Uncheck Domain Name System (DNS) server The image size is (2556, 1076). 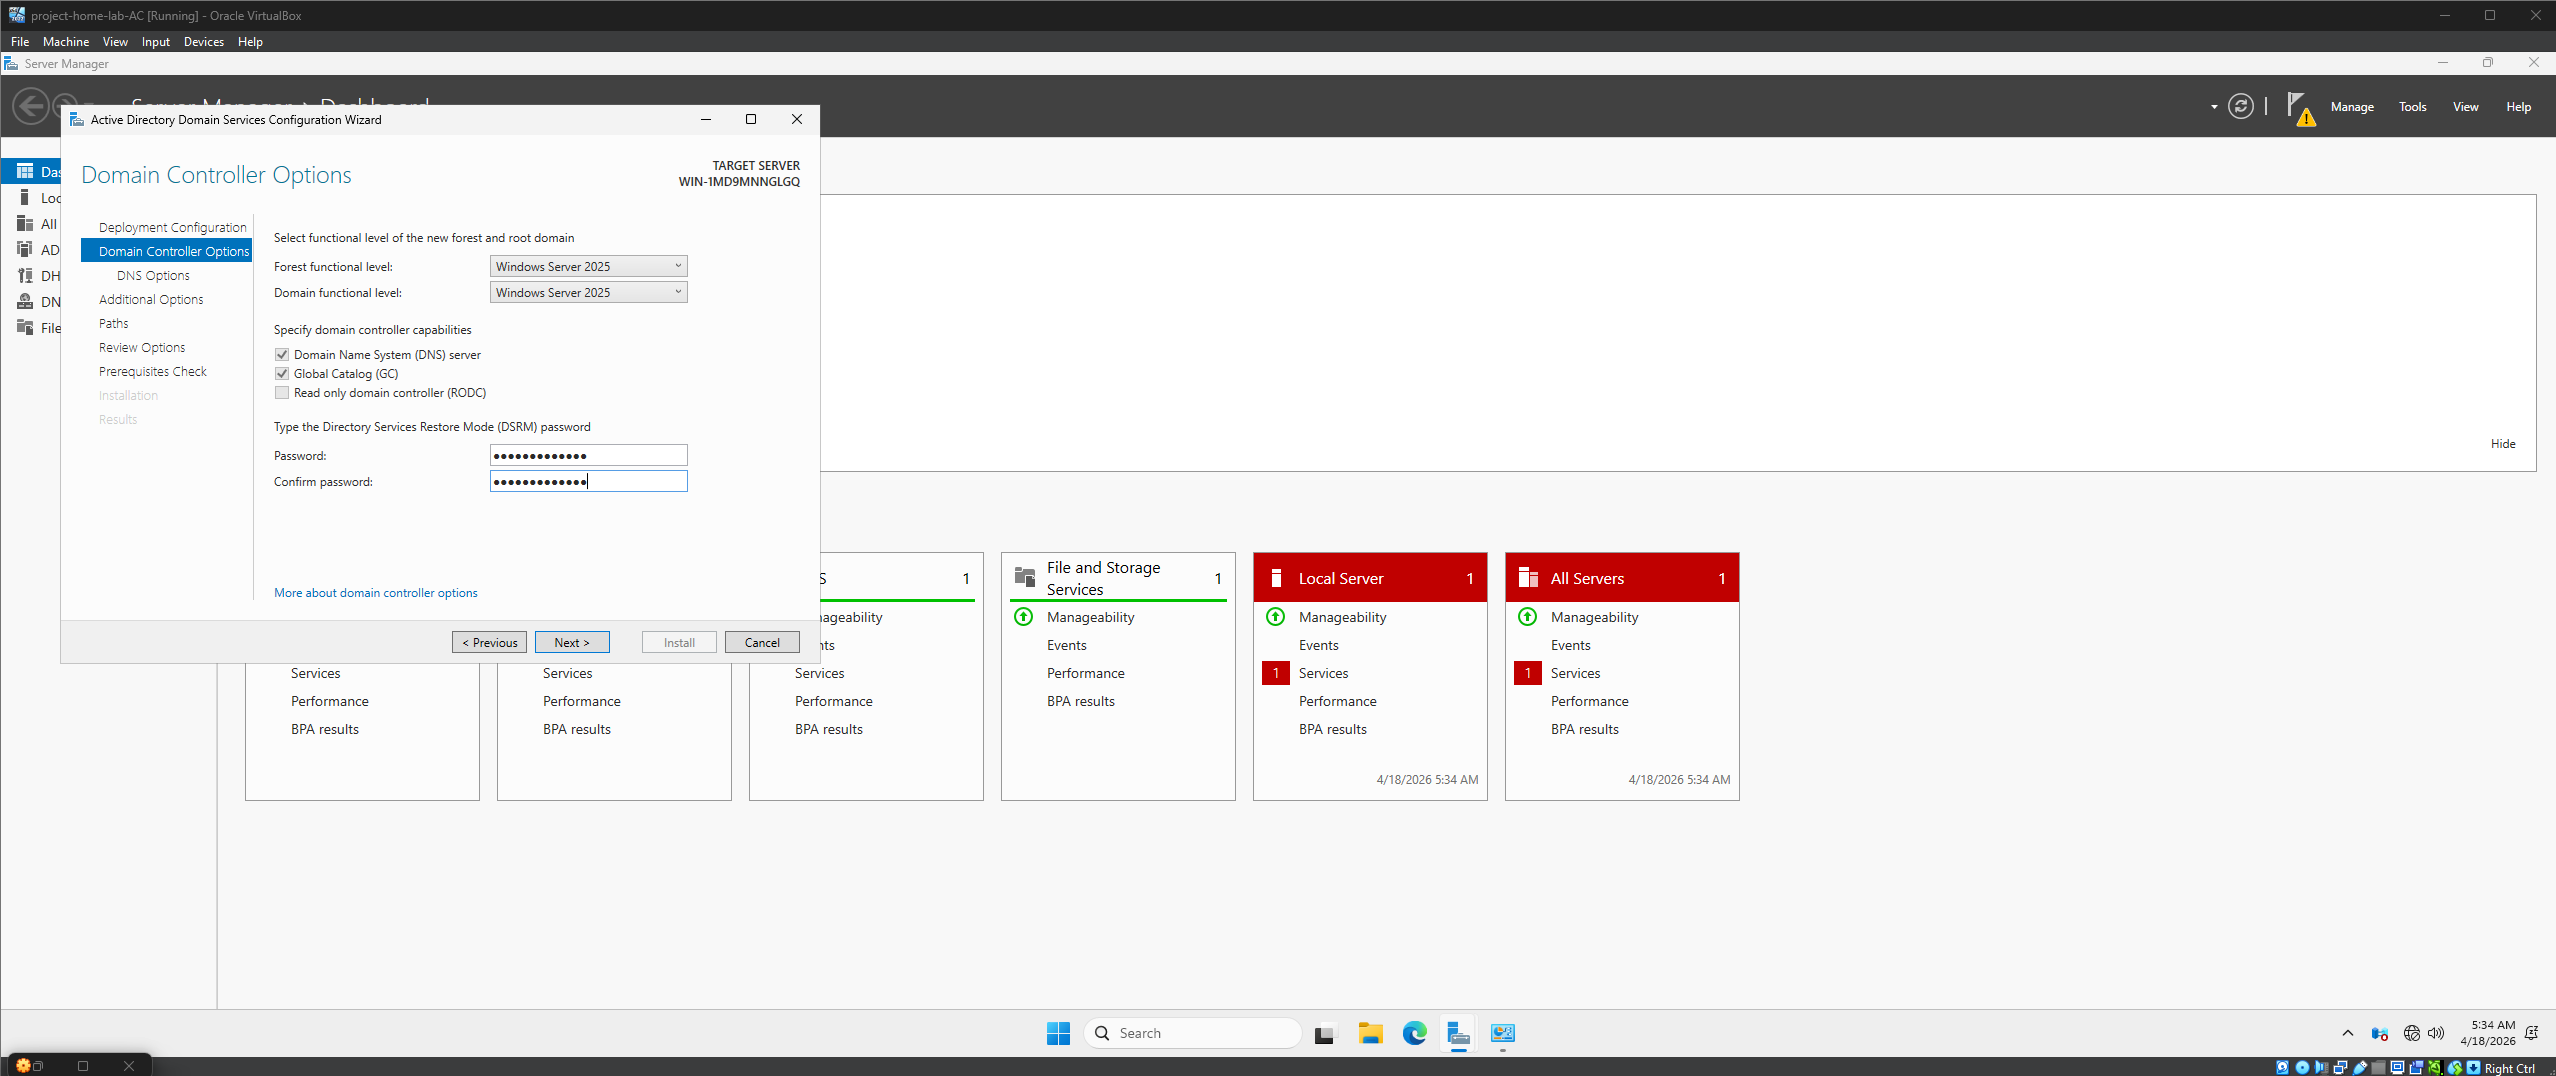click(x=282, y=354)
